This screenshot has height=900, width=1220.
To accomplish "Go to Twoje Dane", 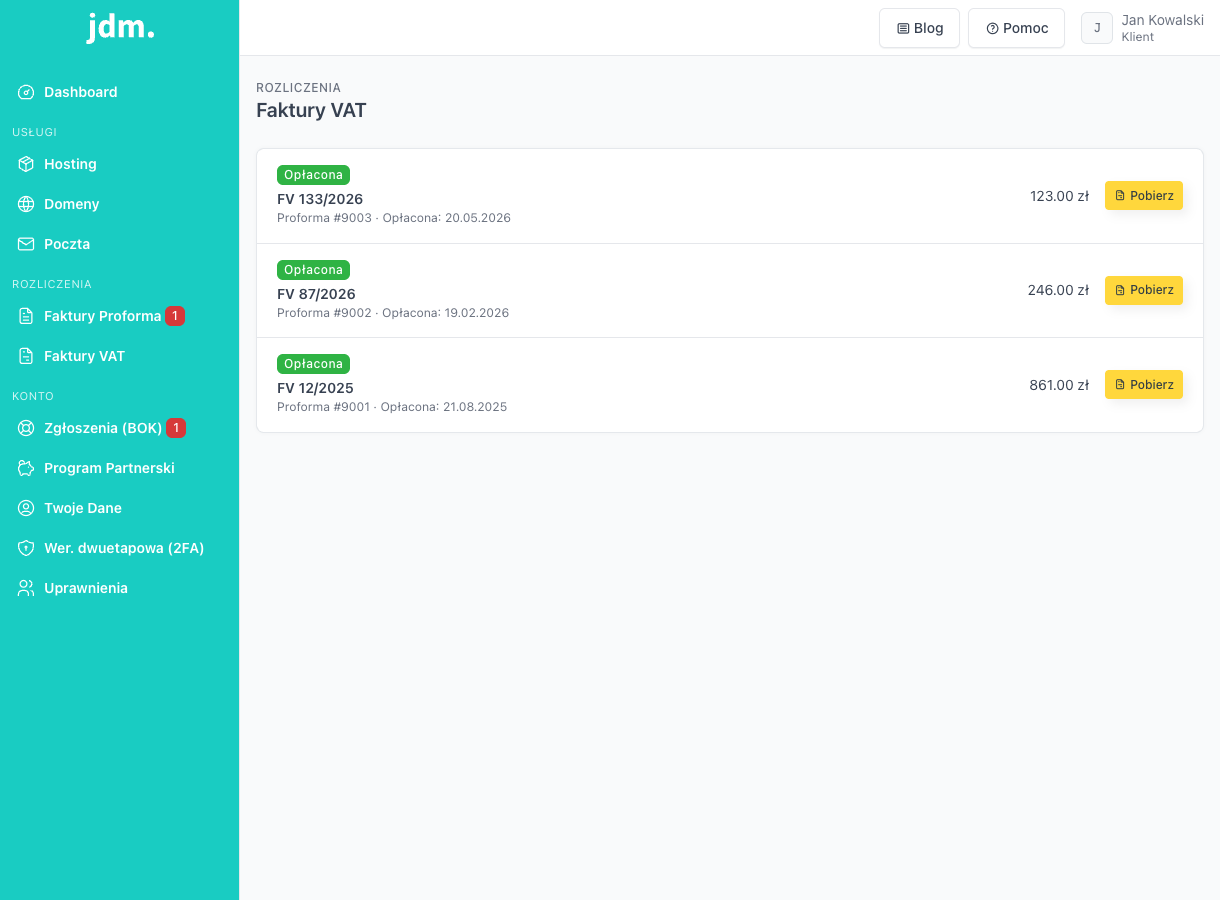I will pos(119,508).
